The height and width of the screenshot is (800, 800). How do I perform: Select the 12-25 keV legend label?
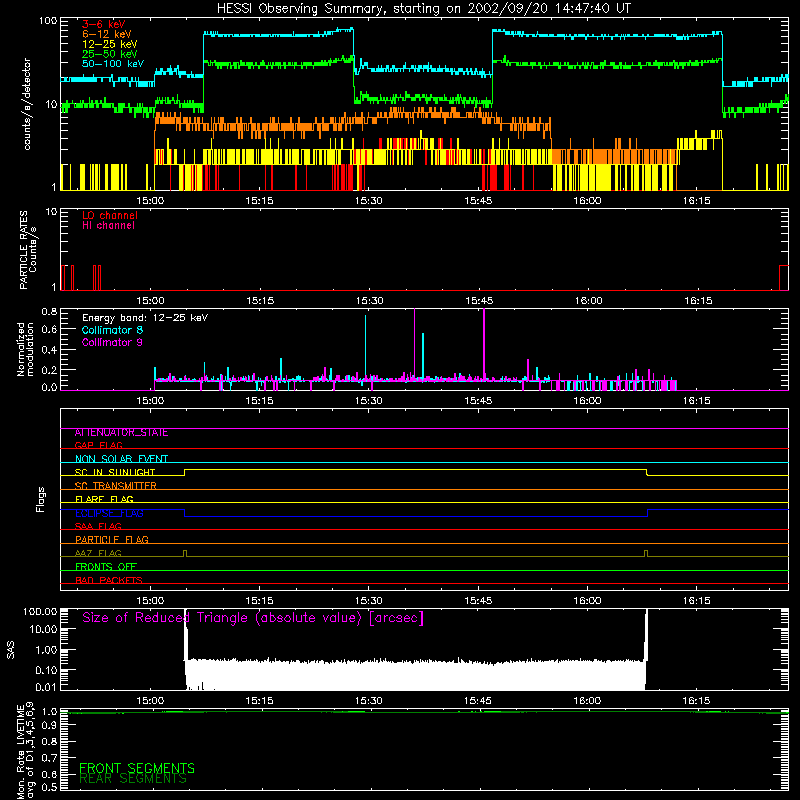coord(109,44)
